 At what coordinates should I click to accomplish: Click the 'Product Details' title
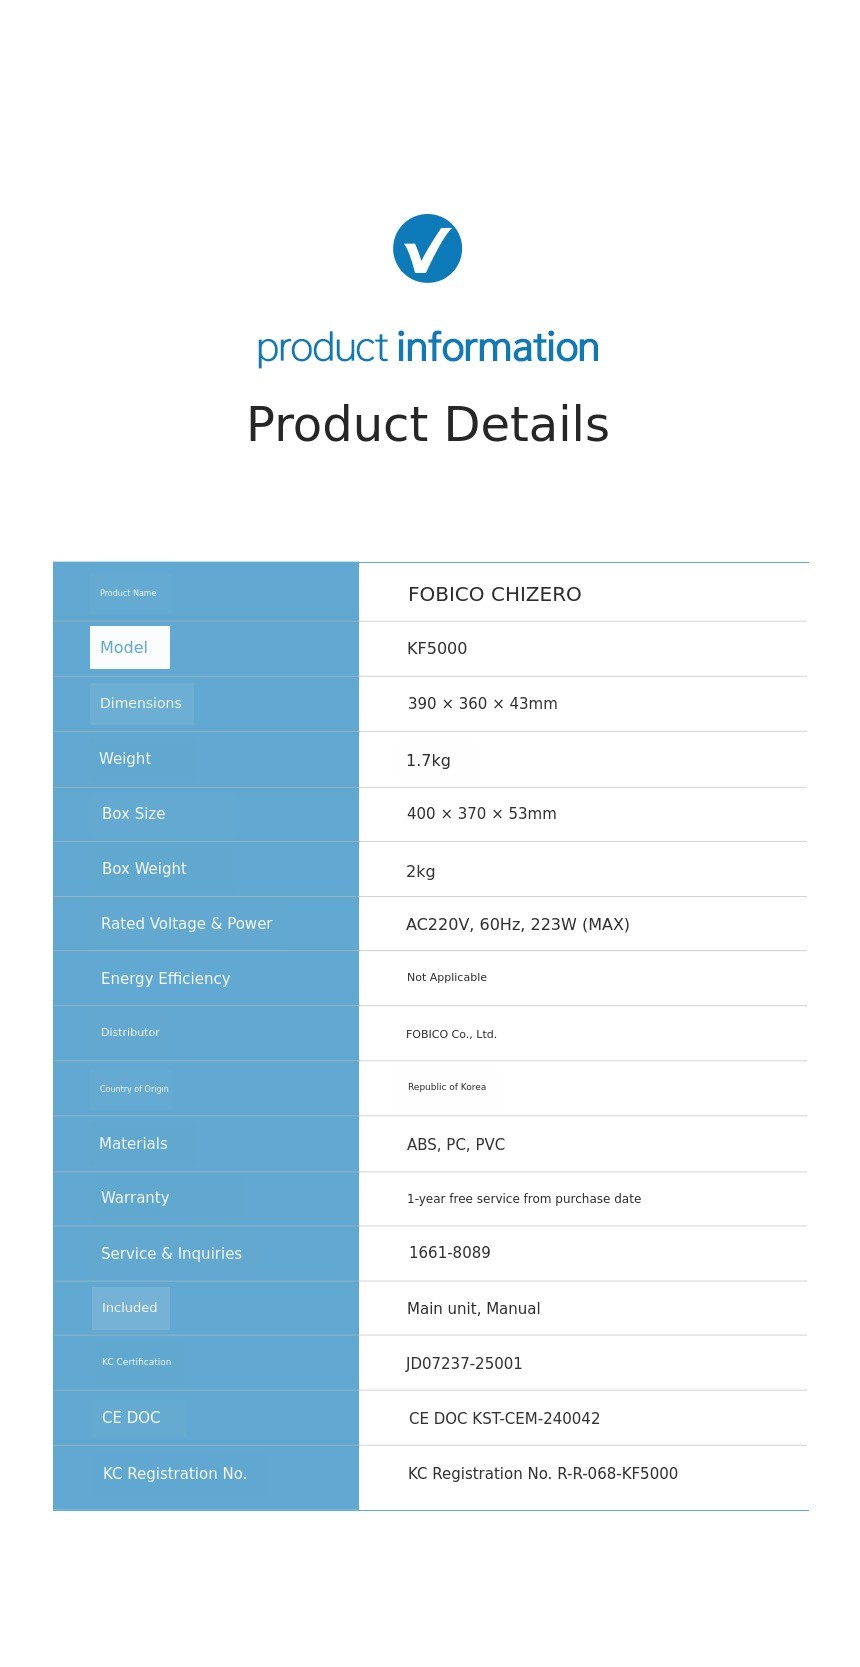tap(428, 425)
